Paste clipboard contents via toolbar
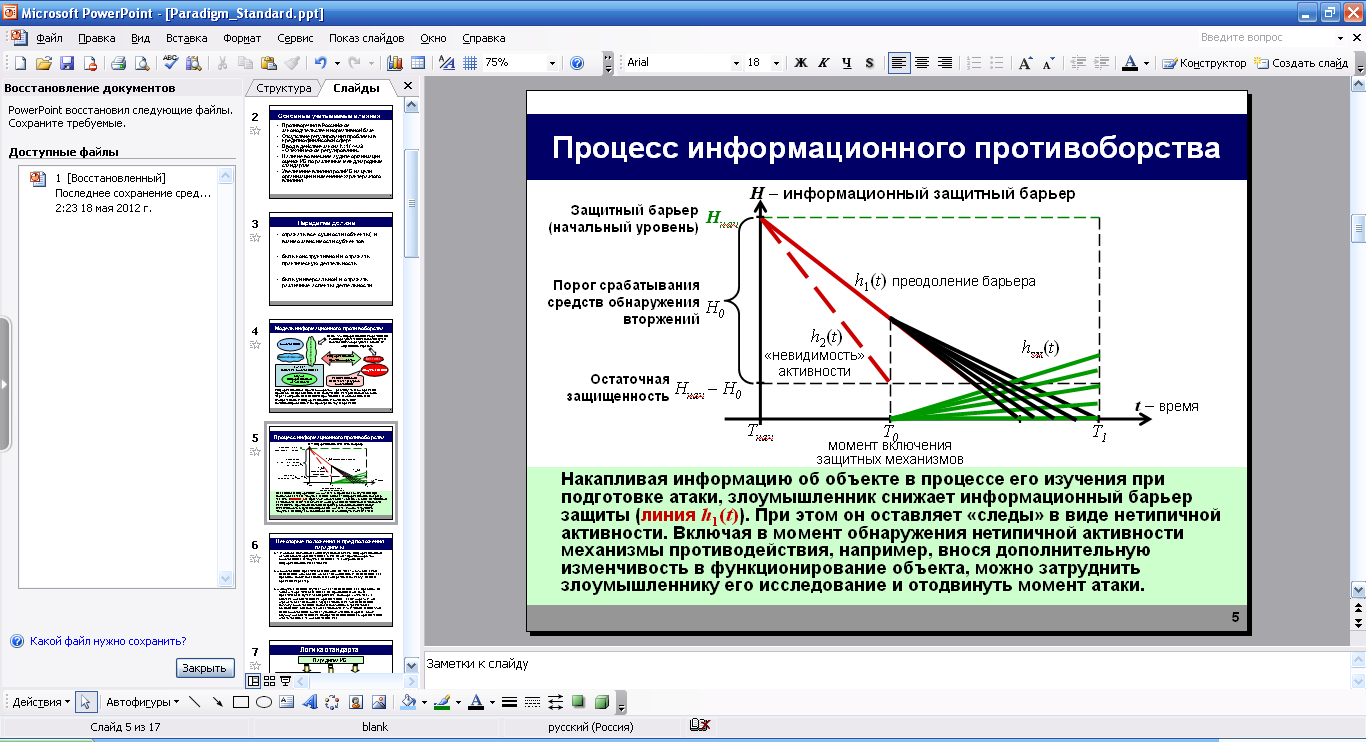 point(268,63)
